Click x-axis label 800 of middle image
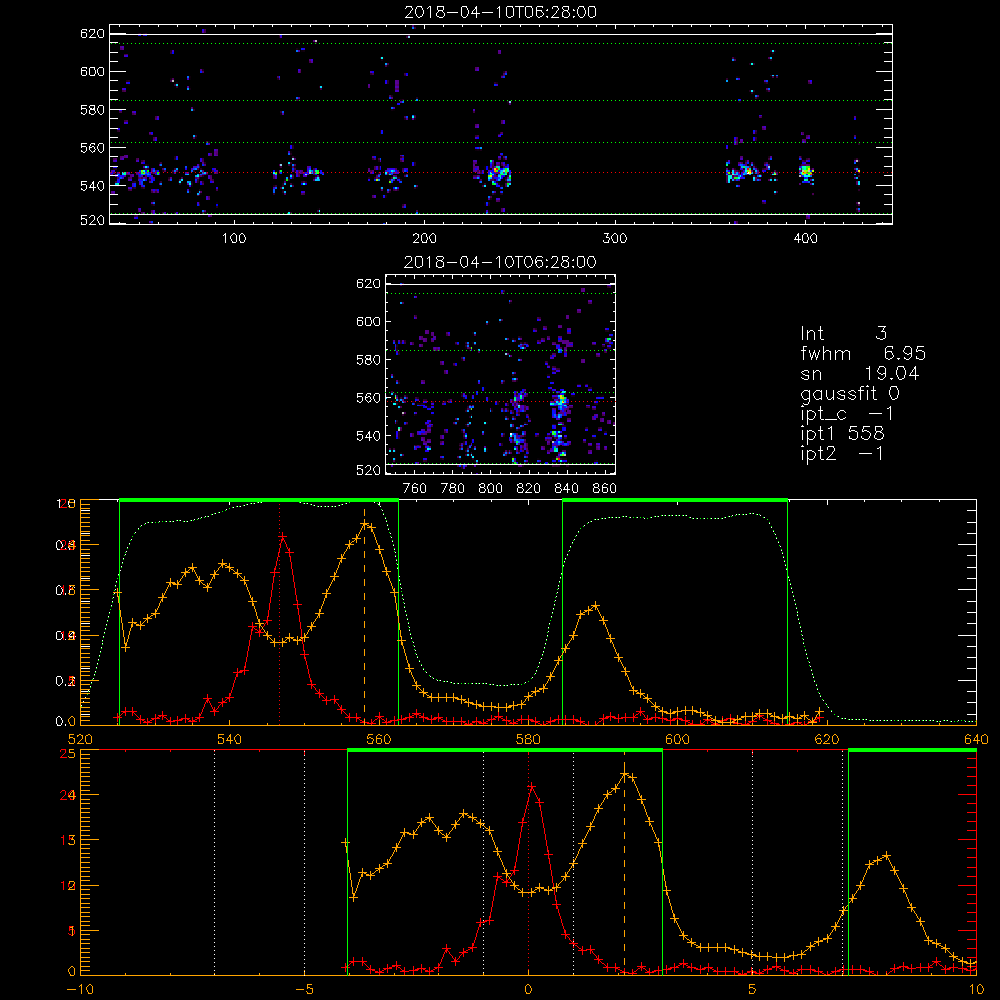Image resolution: width=1000 pixels, height=1000 pixels. (490, 489)
